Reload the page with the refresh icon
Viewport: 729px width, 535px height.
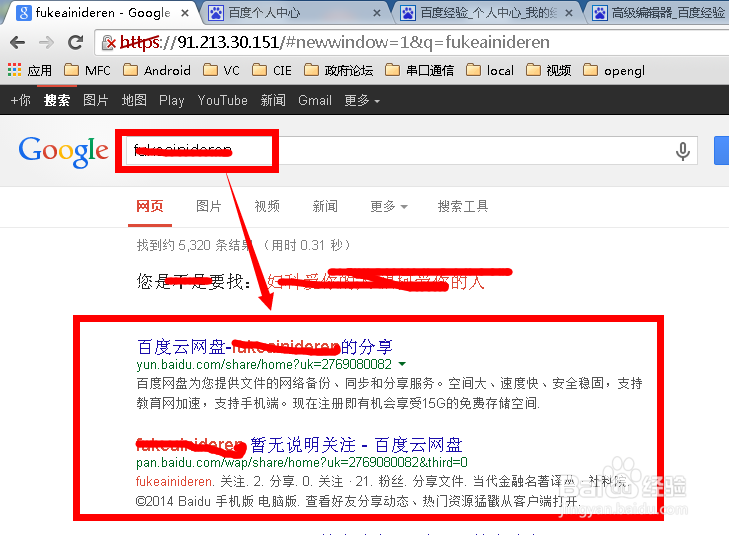[75, 43]
